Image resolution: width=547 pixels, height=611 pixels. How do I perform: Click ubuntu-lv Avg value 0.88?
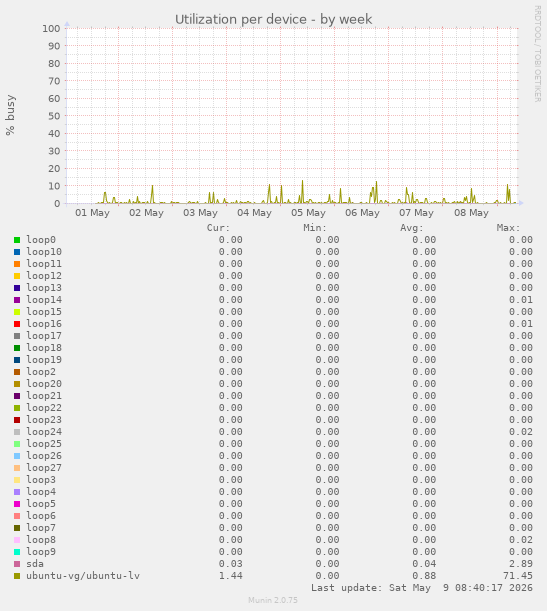(x=424, y=576)
